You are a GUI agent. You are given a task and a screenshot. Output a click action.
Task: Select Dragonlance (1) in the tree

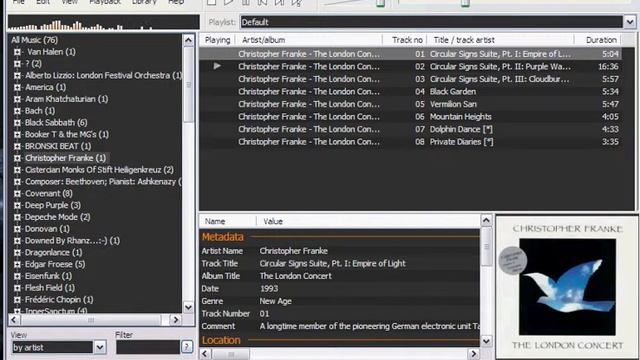[x=53, y=253]
